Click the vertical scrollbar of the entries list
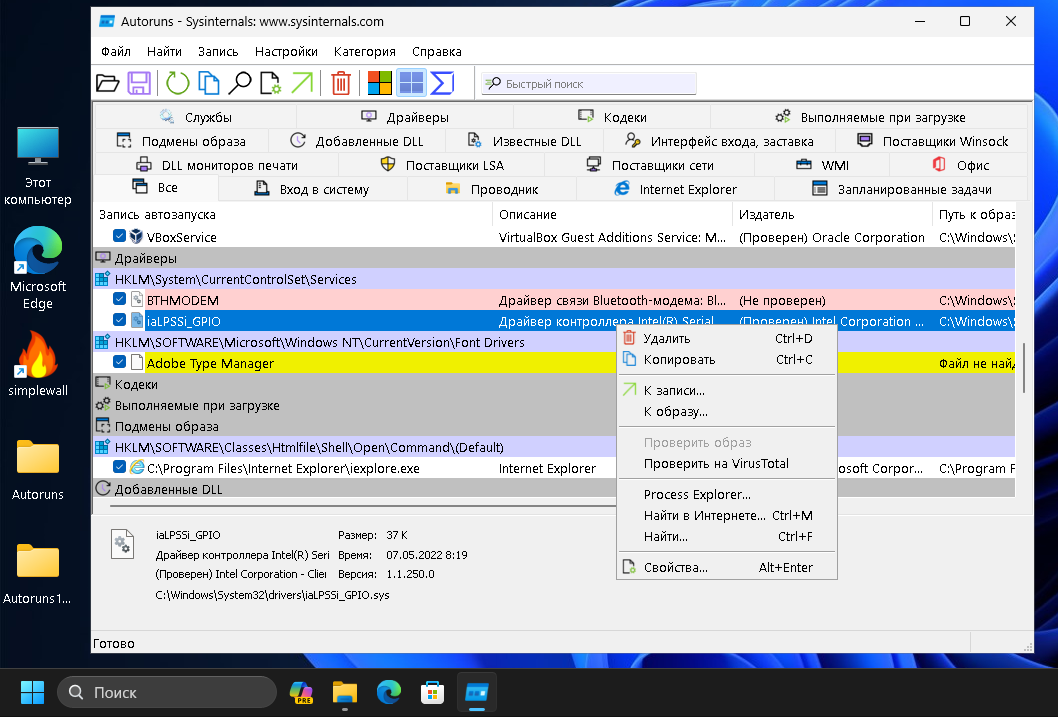 (1023, 368)
